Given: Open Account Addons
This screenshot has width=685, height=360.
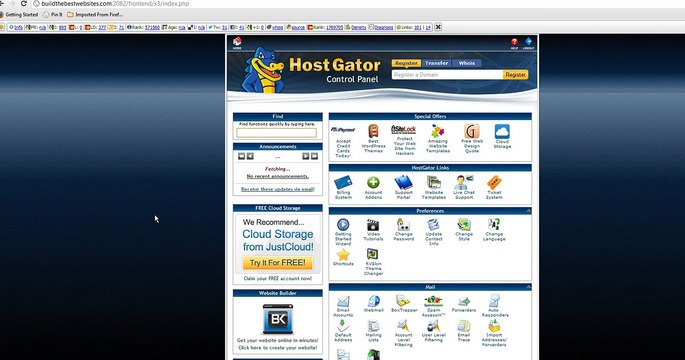Looking at the screenshot, I should tap(373, 187).
